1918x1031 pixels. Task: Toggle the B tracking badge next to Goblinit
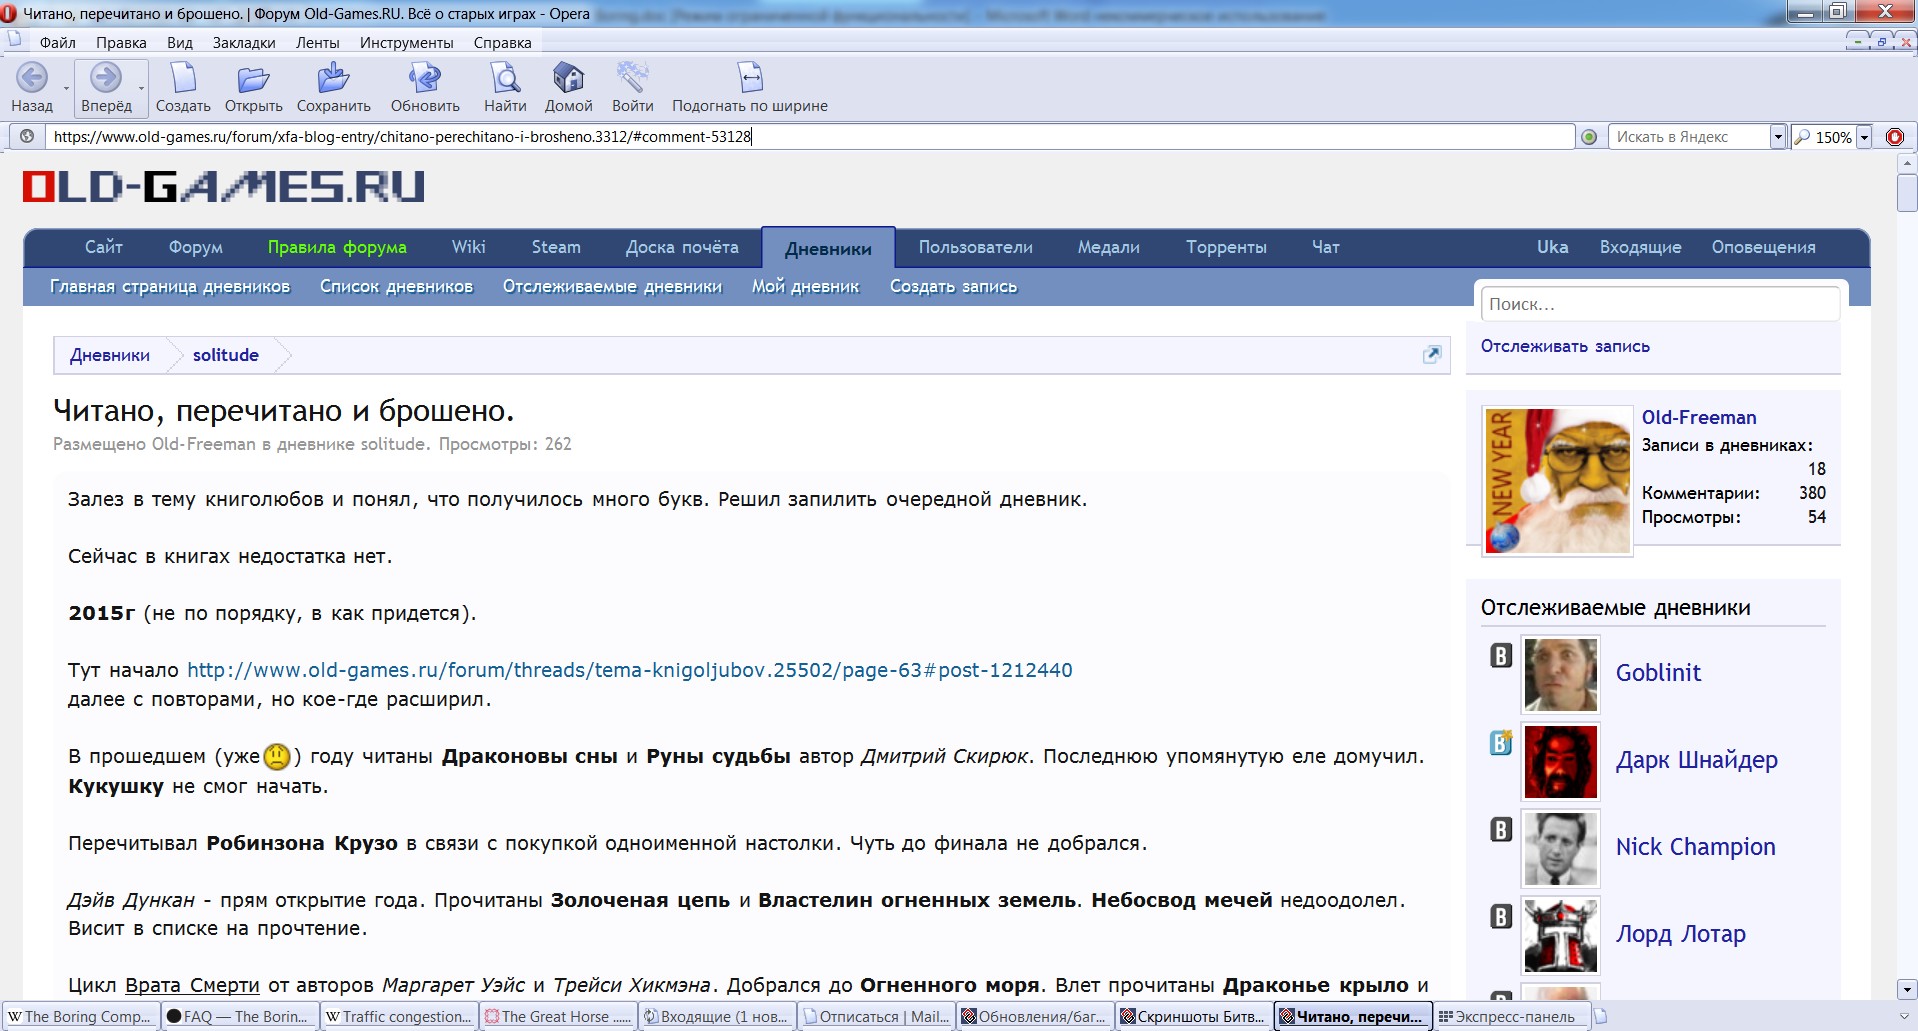point(1501,656)
